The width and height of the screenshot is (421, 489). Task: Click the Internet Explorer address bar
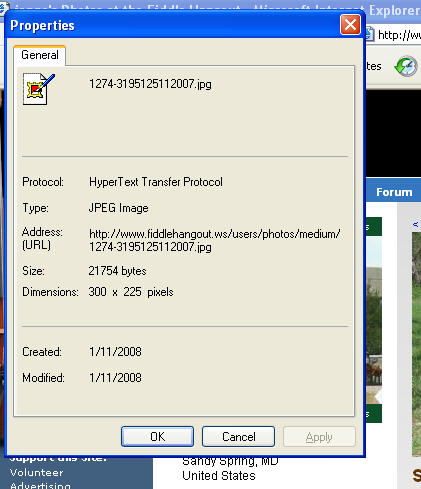click(398, 34)
